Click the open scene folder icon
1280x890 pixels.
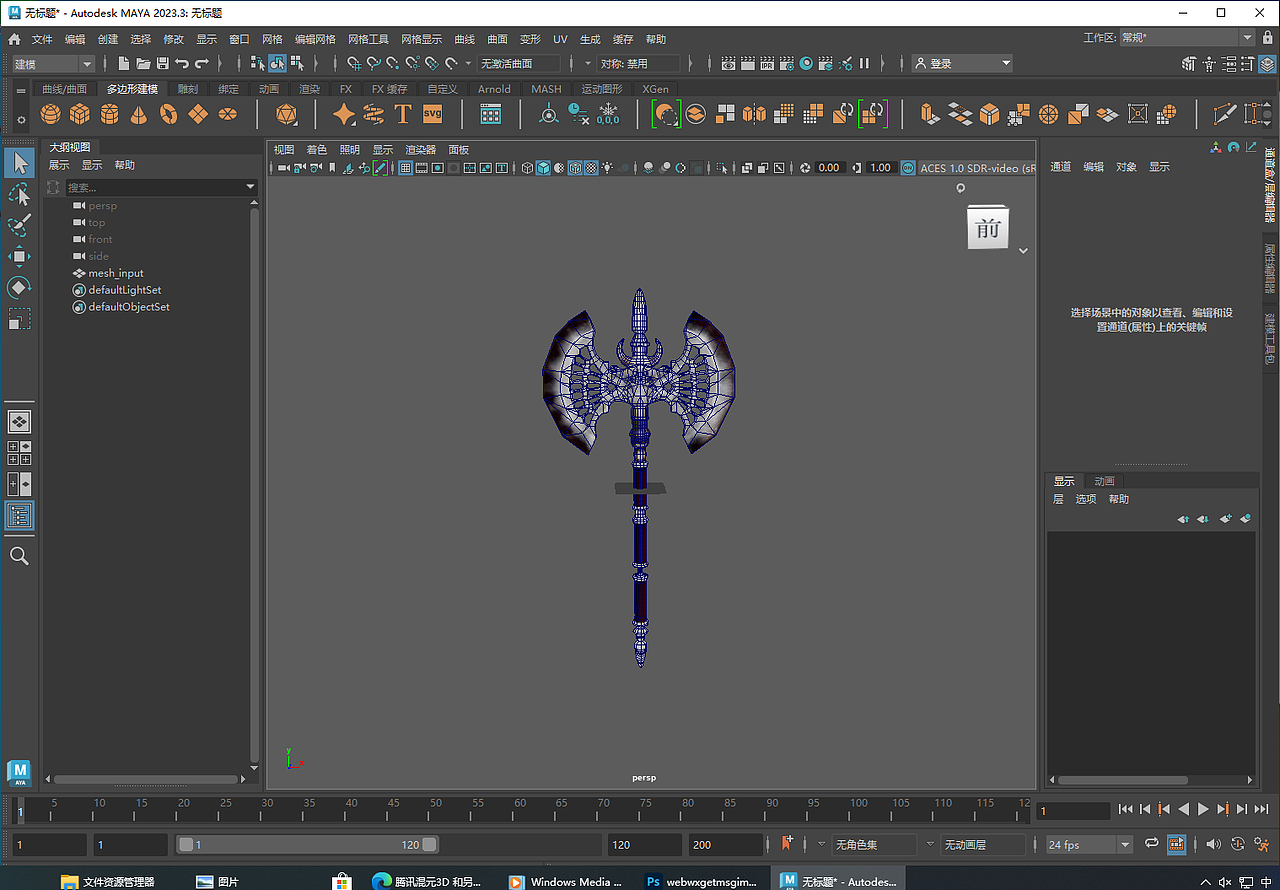pyautogui.click(x=143, y=63)
